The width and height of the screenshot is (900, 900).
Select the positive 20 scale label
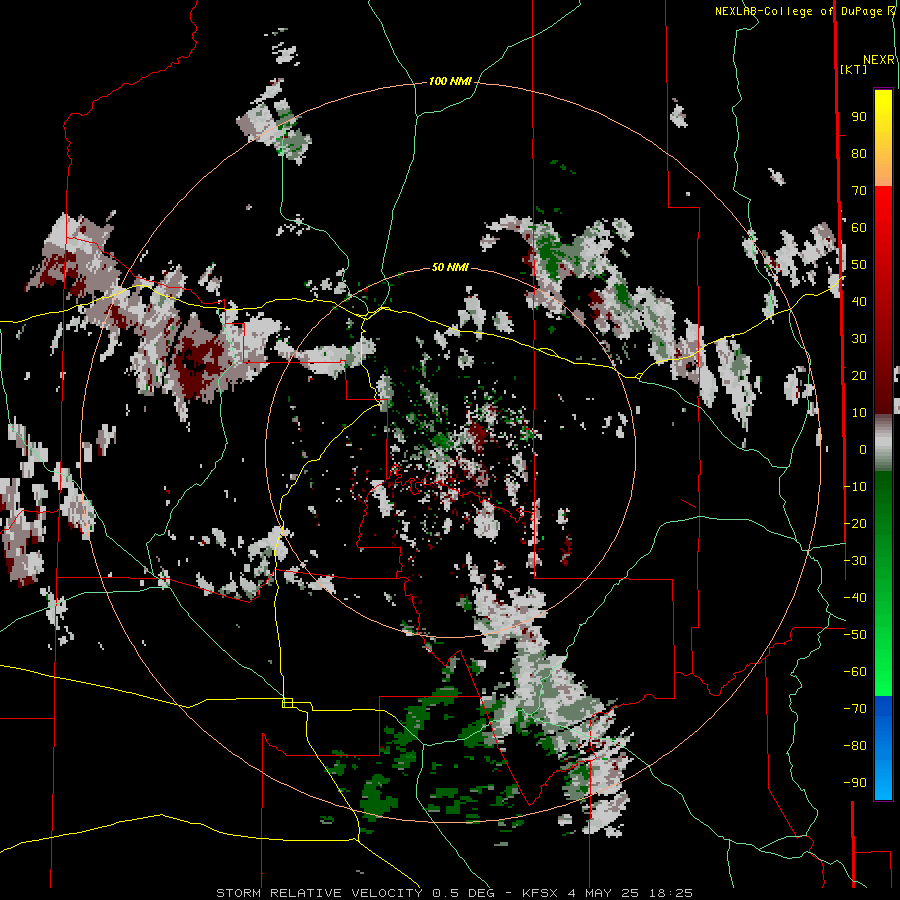pos(859,376)
